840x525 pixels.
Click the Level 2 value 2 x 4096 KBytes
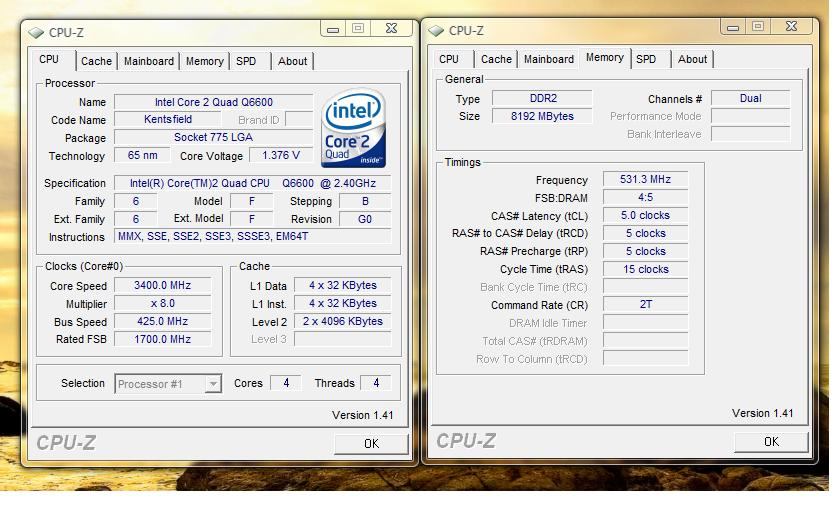pos(343,321)
